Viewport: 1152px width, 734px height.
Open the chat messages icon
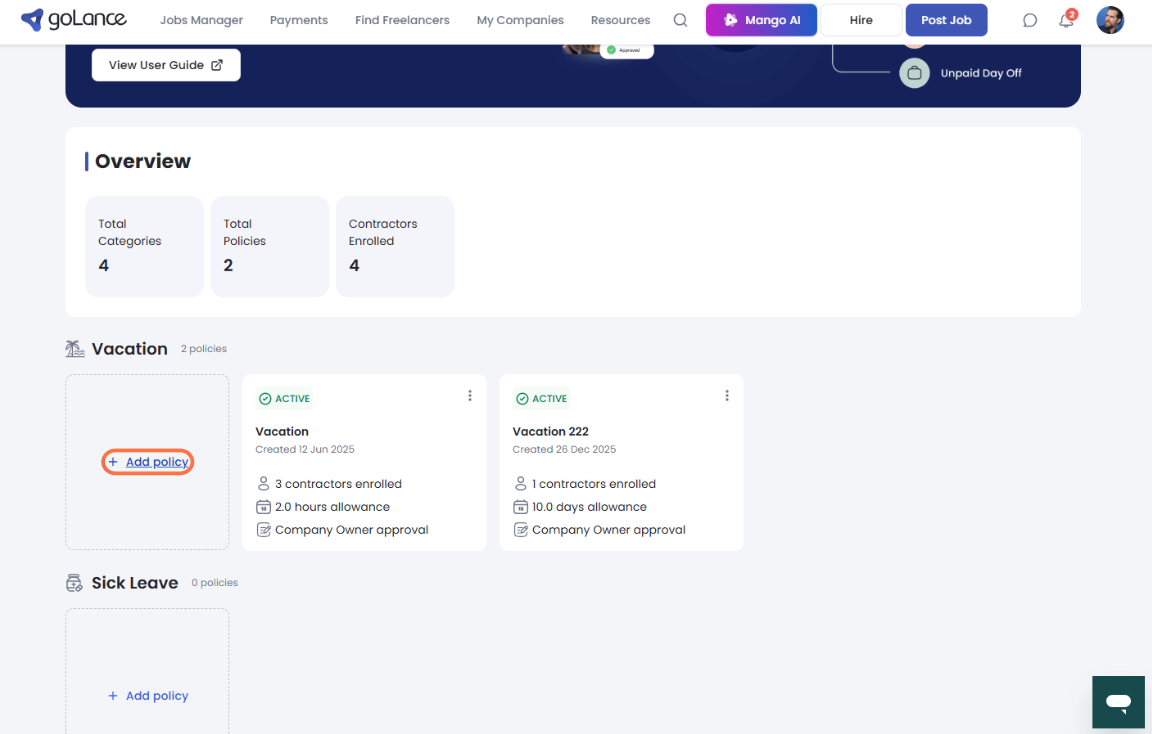1030,20
